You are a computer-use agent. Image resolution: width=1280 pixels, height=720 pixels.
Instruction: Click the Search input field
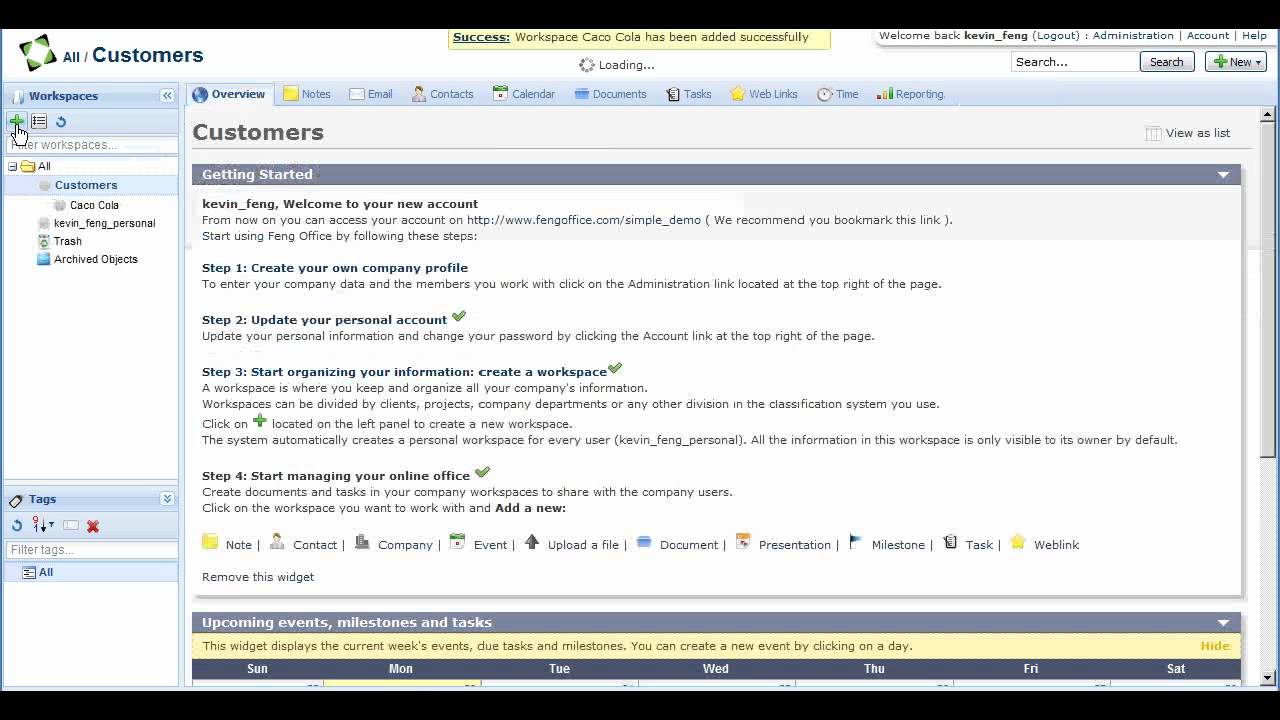point(1074,62)
